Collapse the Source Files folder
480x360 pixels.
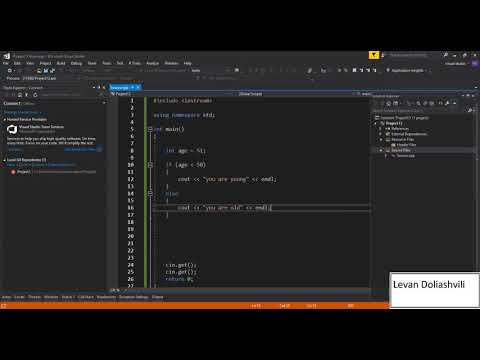tap(381, 150)
